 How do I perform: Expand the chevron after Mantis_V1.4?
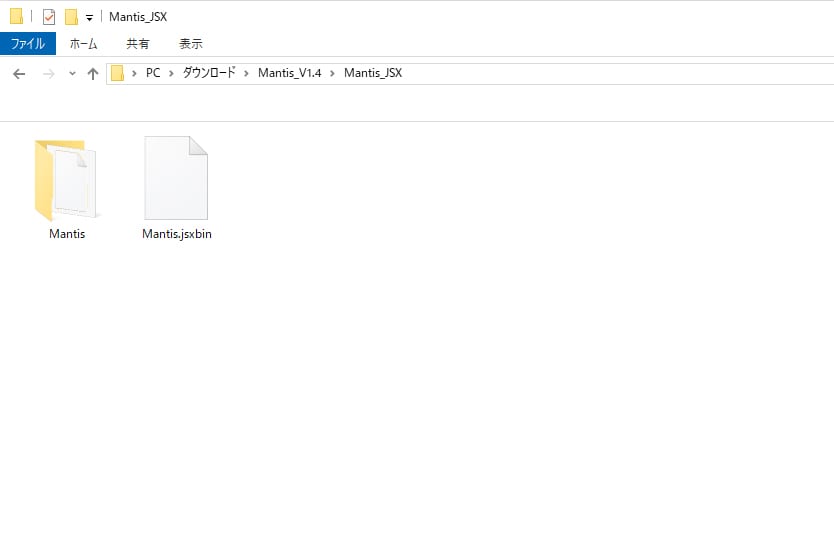point(332,73)
